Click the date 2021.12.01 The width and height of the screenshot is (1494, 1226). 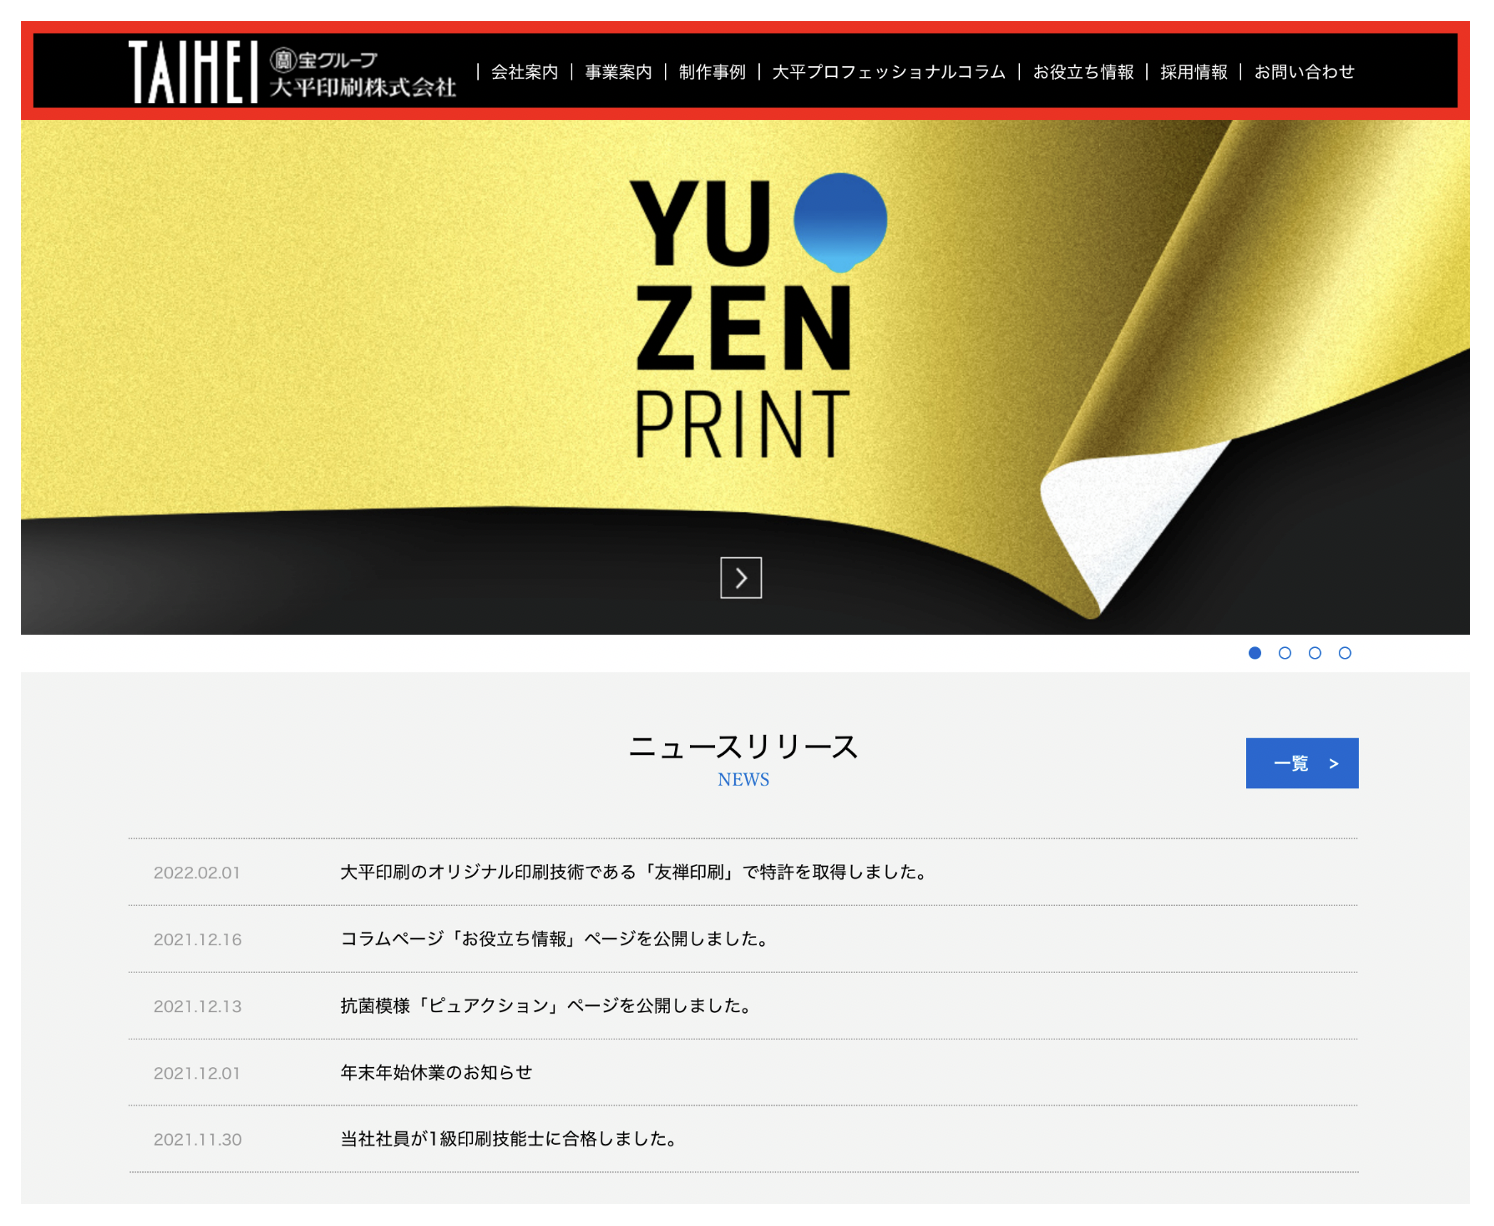tap(197, 1073)
